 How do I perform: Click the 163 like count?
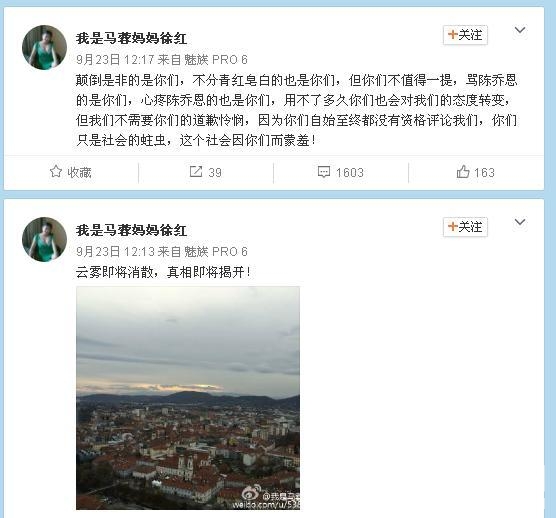point(484,173)
